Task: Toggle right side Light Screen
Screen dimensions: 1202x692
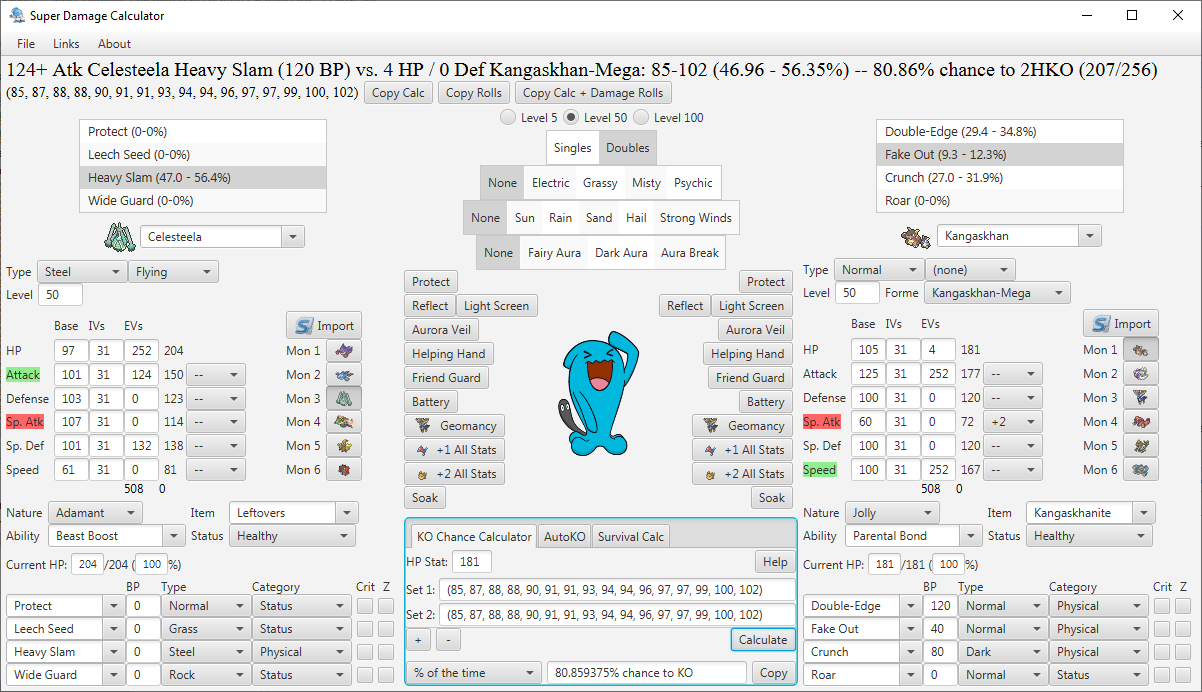Action: tap(751, 306)
